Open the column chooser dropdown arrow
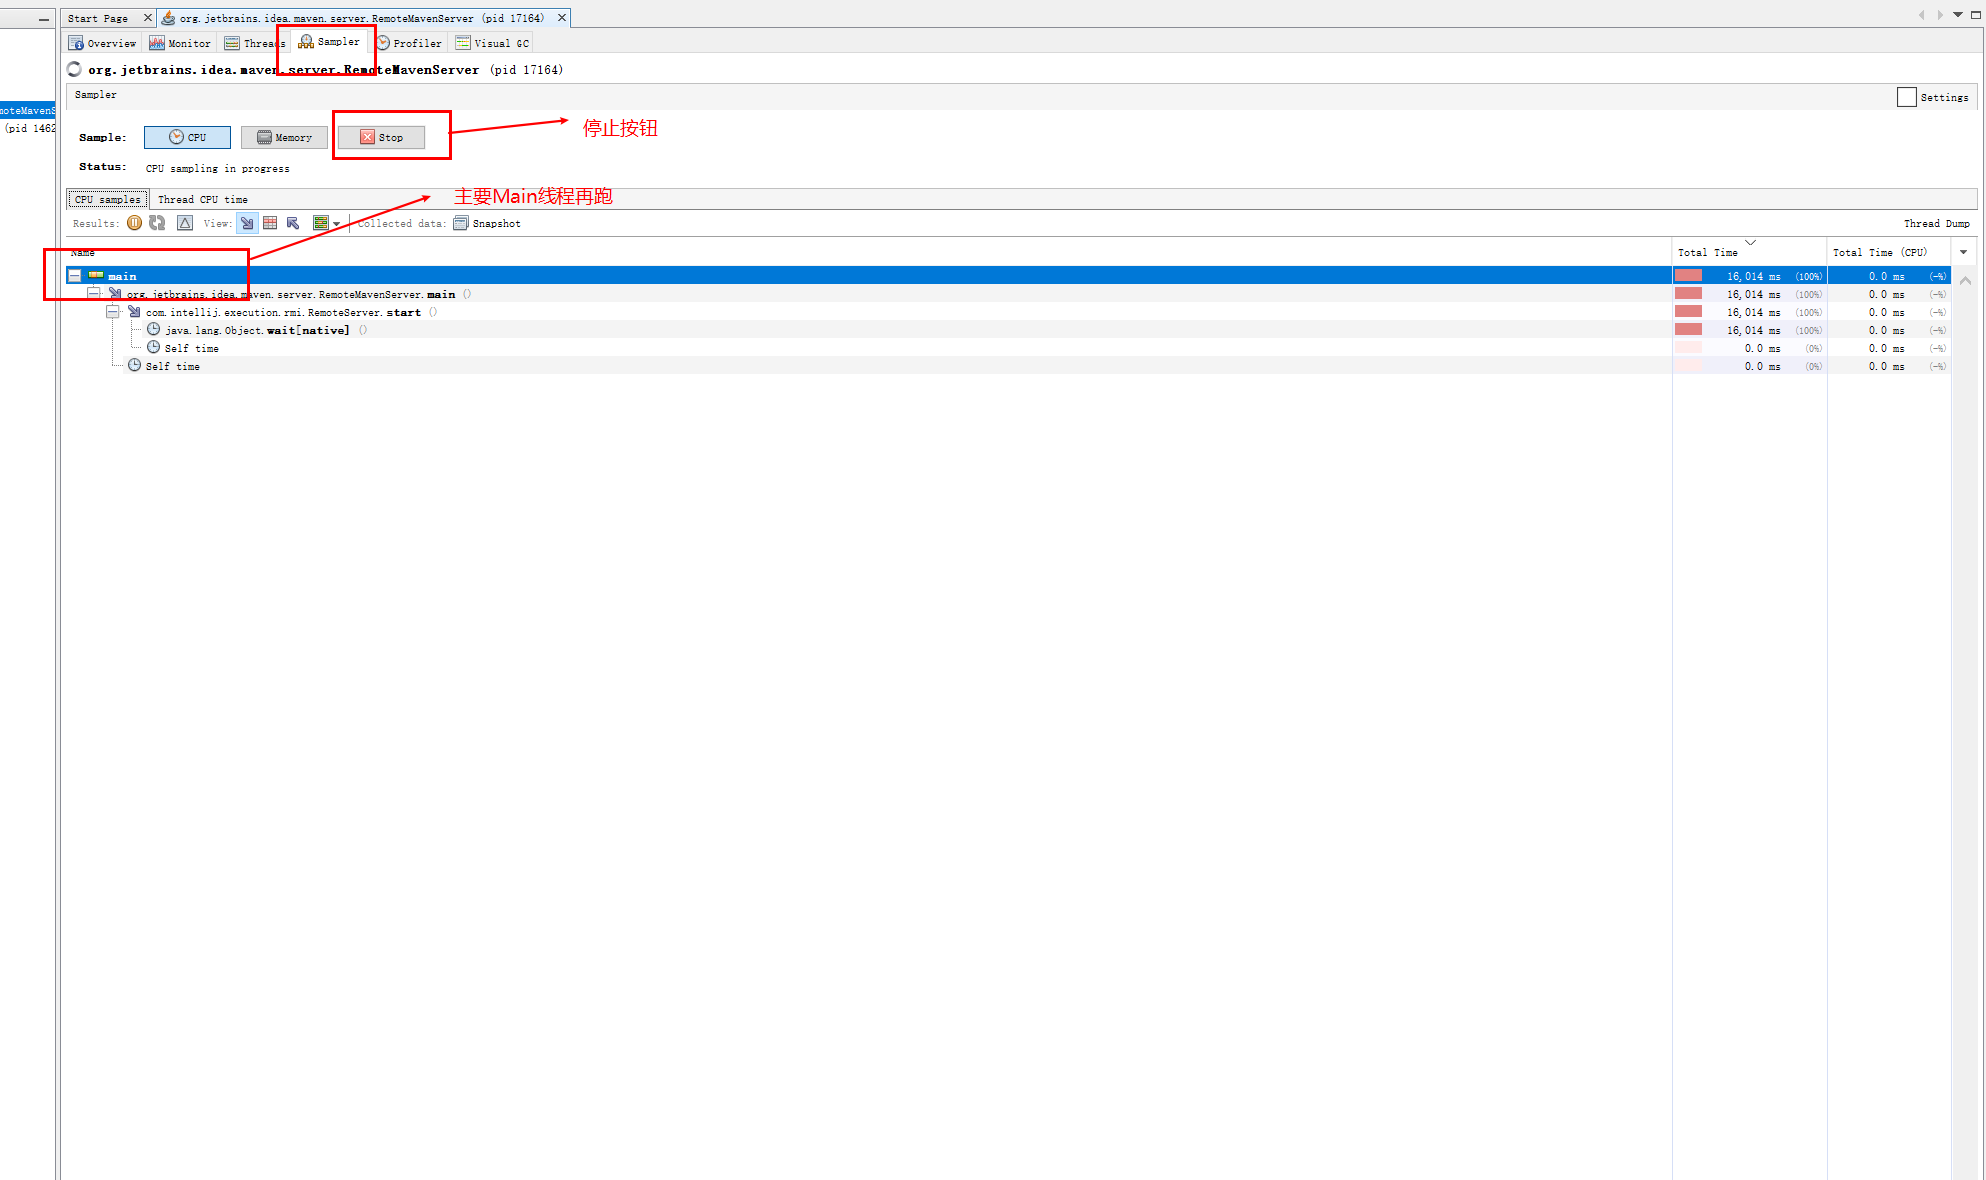This screenshot has width=1986, height=1180. point(1963,252)
